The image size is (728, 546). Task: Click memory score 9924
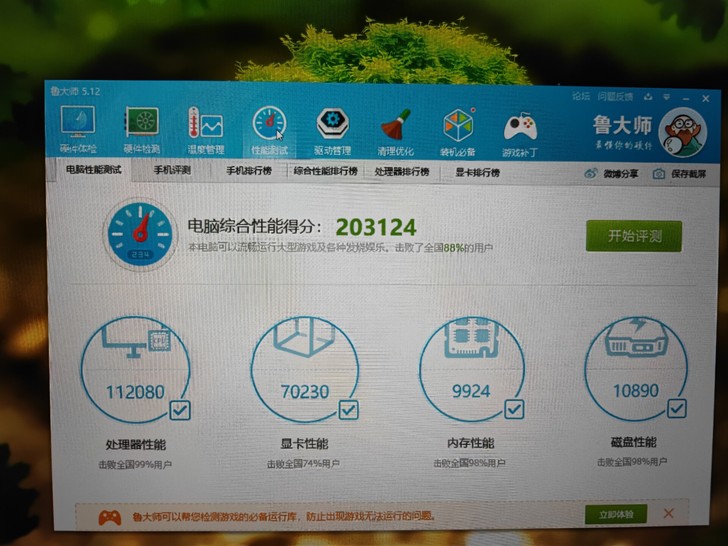[x=471, y=391]
